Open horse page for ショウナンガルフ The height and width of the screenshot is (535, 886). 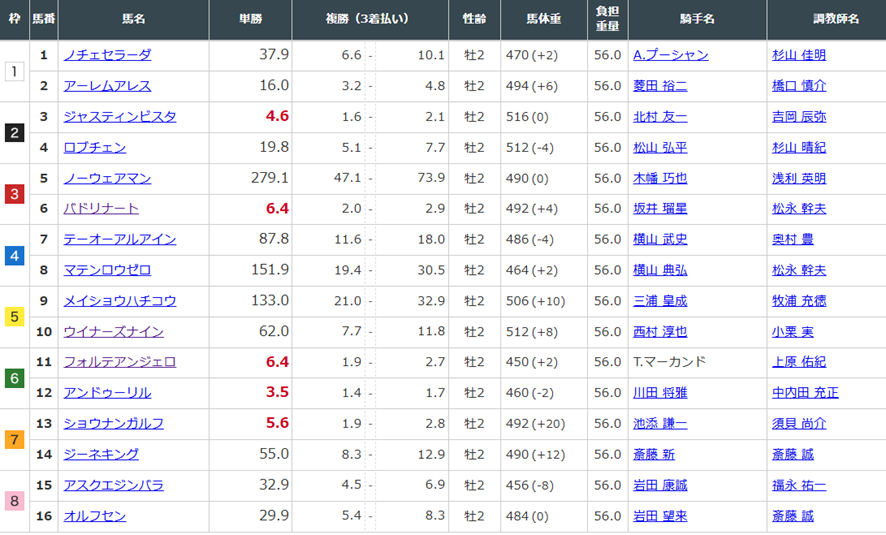tap(114, 423)
